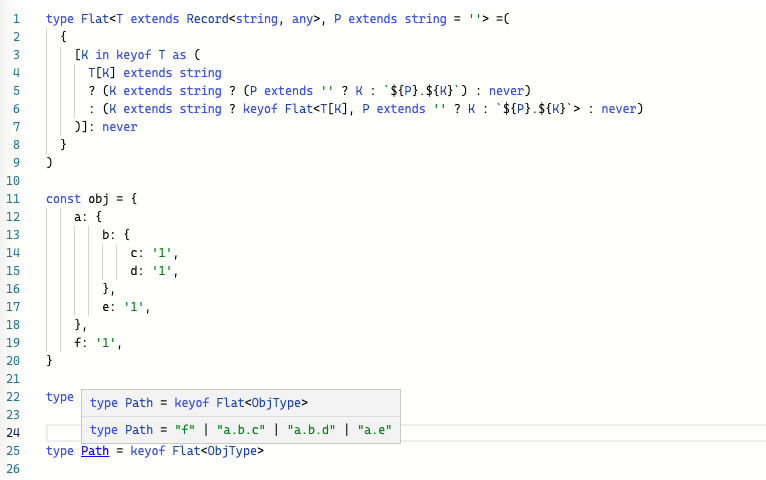766x480 pixels.
Task: Click property key b on line 13
Action: [x=105, y=235]
